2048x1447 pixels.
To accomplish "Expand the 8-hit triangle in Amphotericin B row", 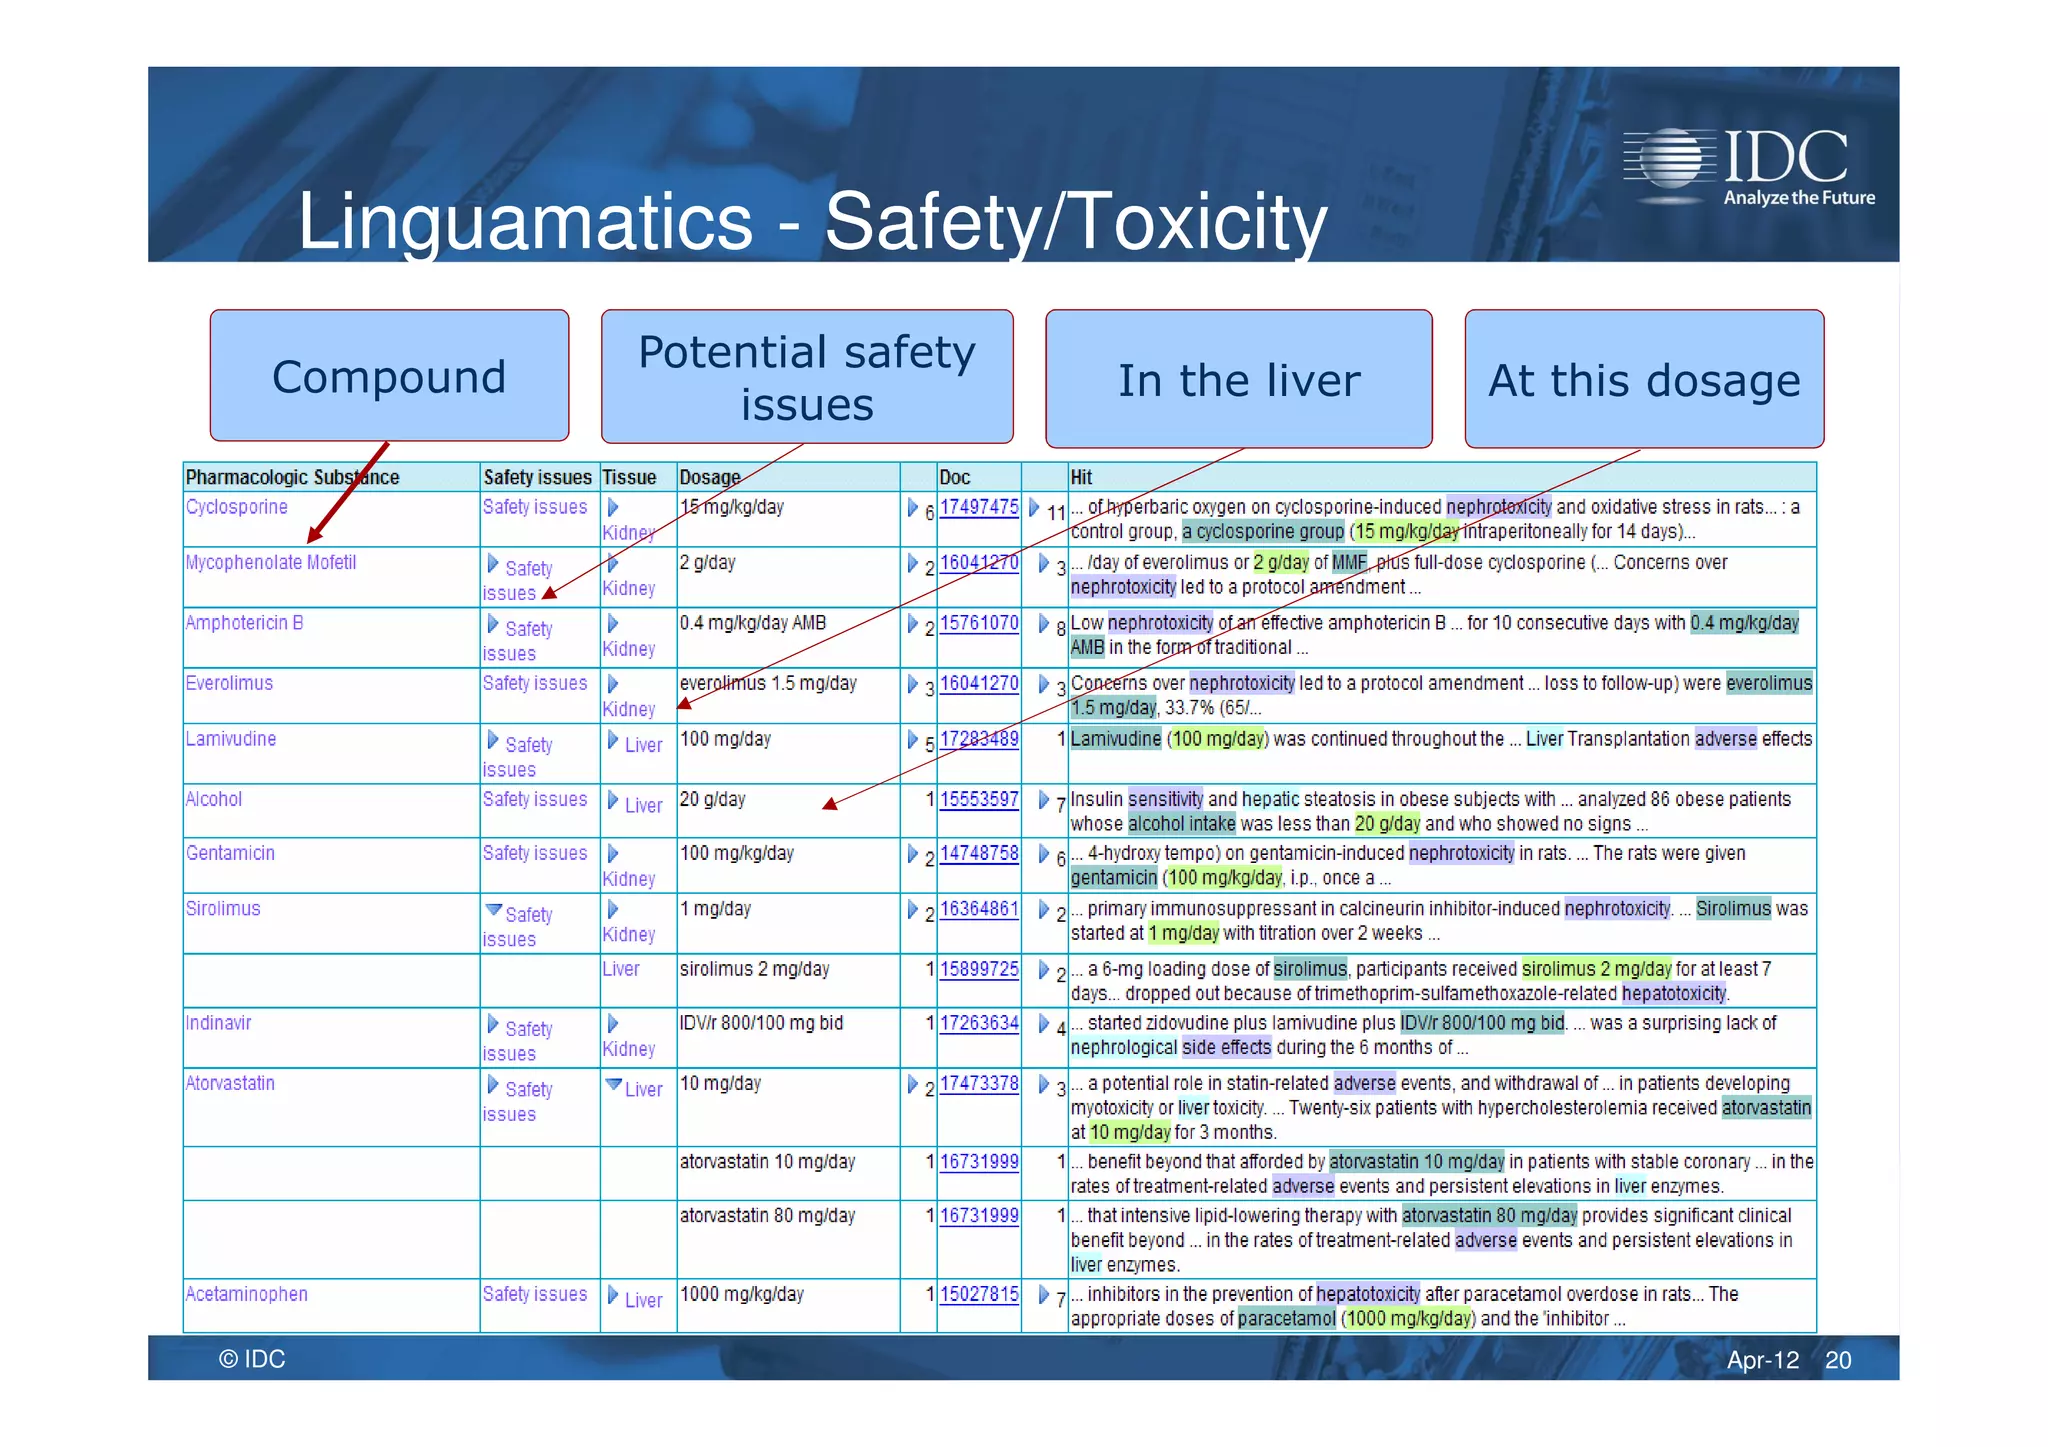I will pyautogui.click(x=1044, y=624).
